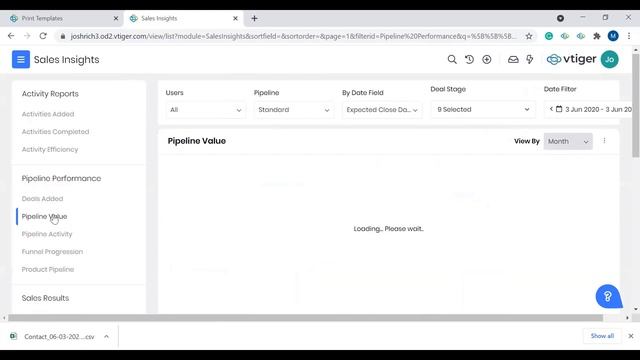Bookmark this page with star icon

[x=529, y=36]
